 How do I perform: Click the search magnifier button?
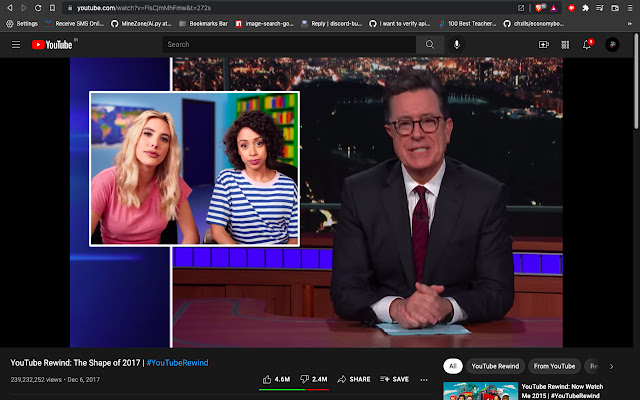coord(430,44)
